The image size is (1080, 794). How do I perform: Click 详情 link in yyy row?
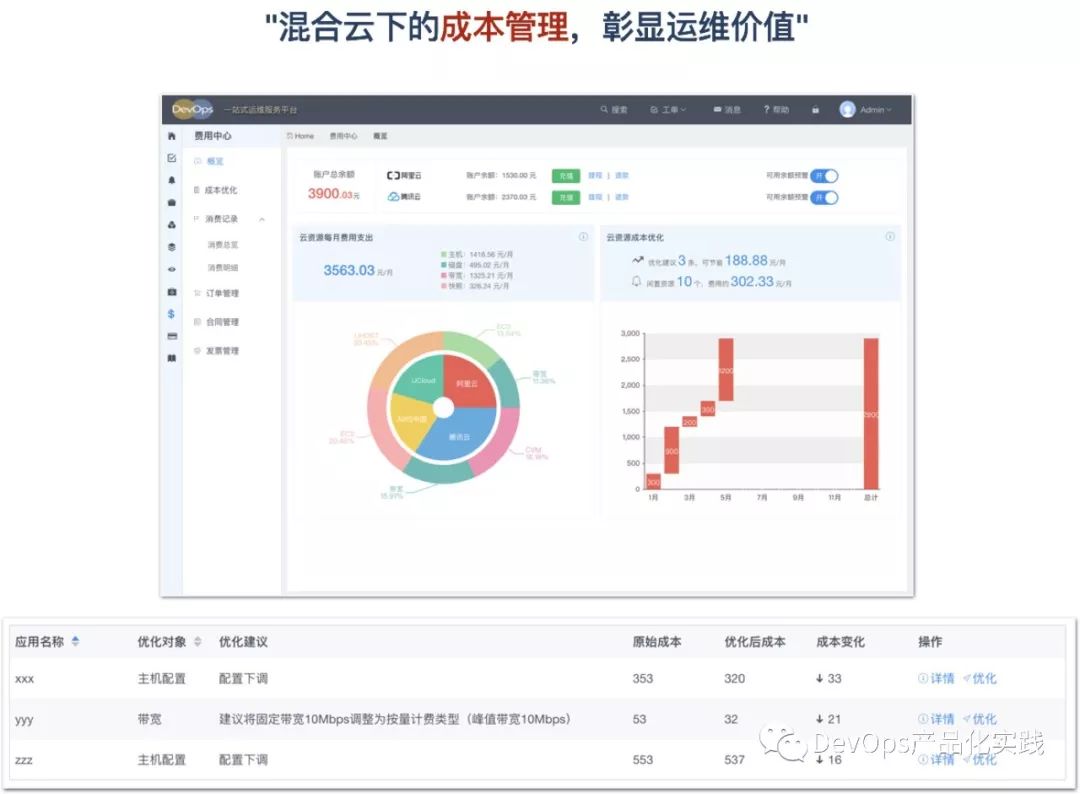point(937,719)
